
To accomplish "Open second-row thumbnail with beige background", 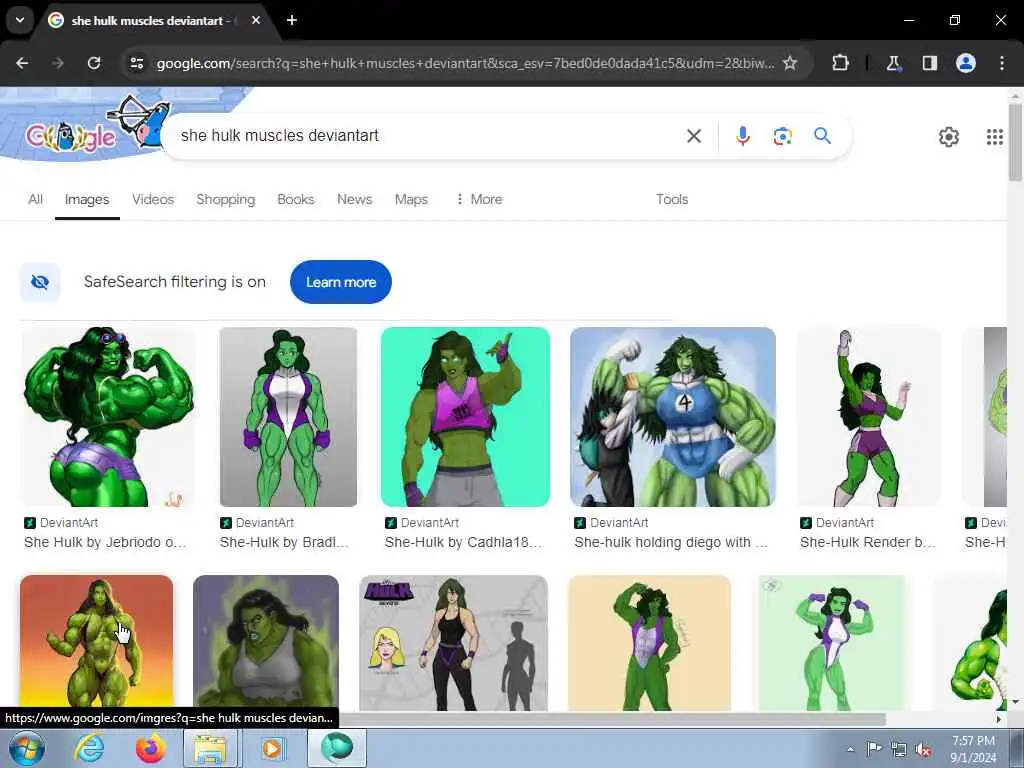I will point(649,643).
